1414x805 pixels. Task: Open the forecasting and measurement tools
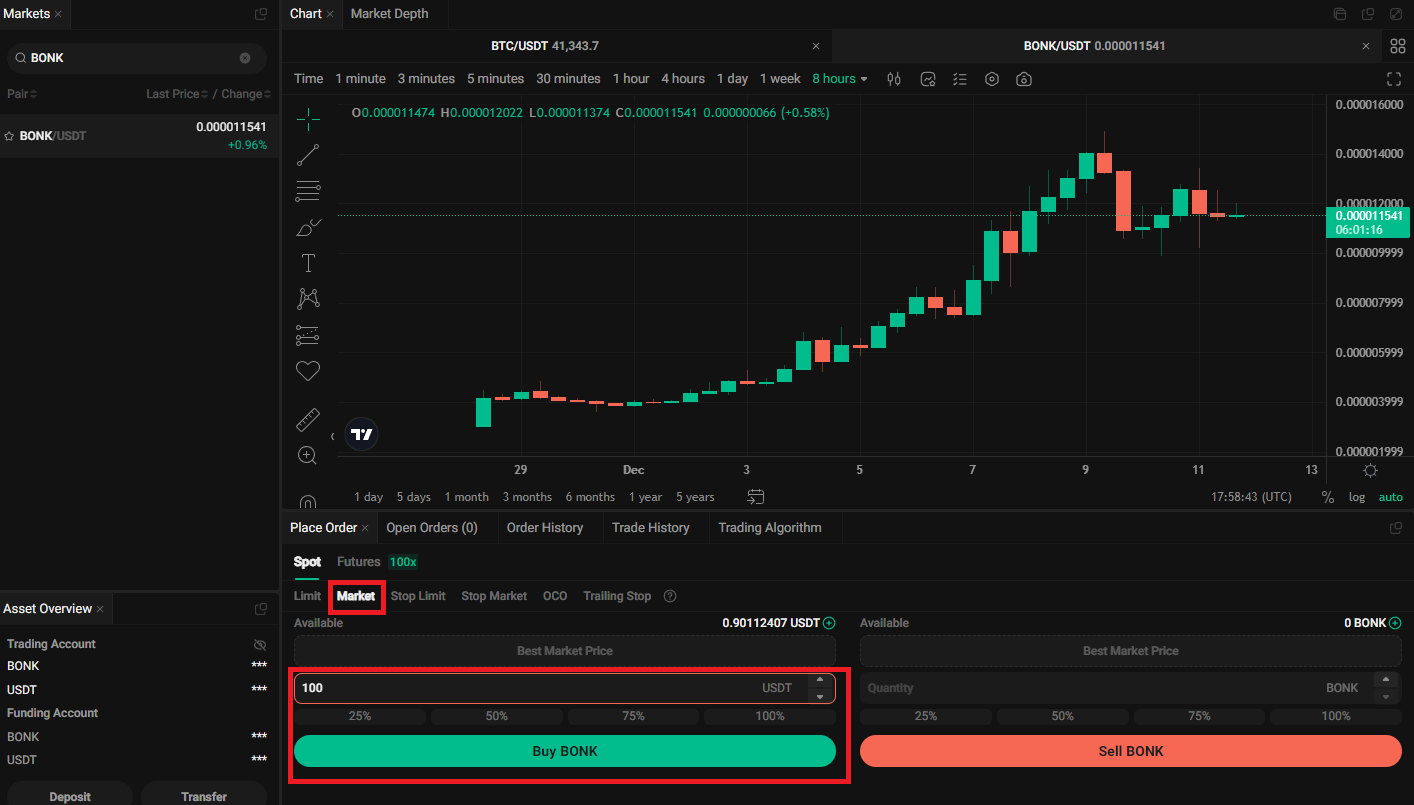tap(308, 334)
